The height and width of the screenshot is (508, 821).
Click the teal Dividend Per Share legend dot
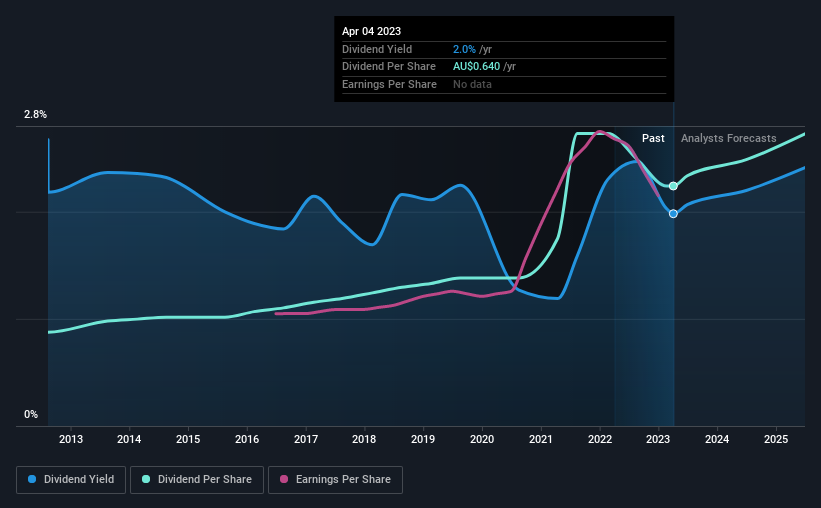coord(146,479)
